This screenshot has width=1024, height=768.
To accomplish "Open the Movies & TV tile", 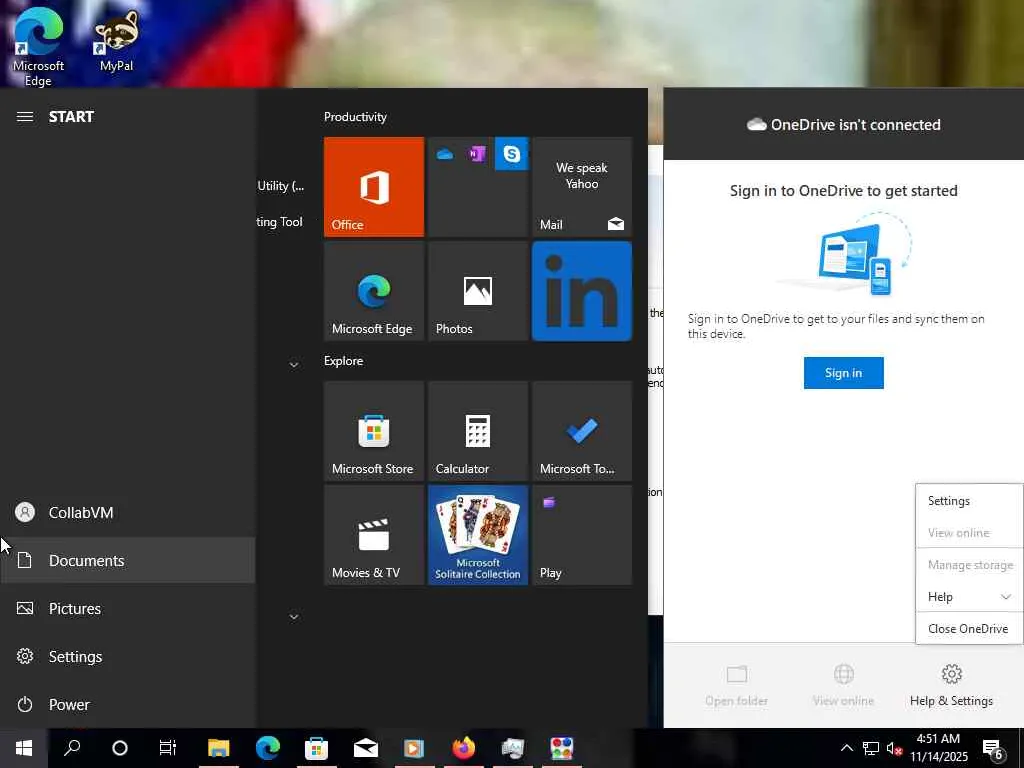I will click(374, 535).
